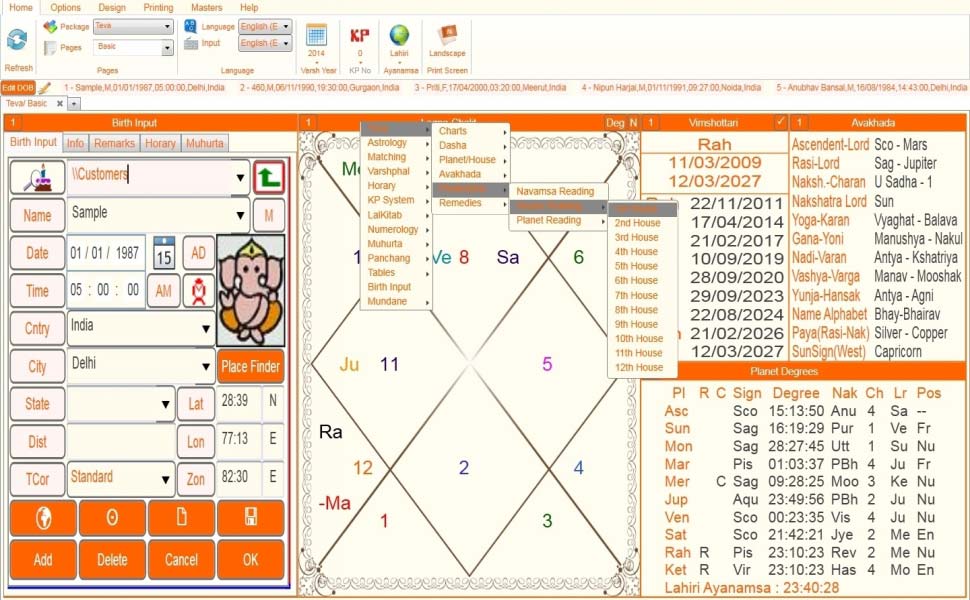The height and width of the screenshot is (600, 970).
Task: Click the Delete button
Action: tap(113, 560)
